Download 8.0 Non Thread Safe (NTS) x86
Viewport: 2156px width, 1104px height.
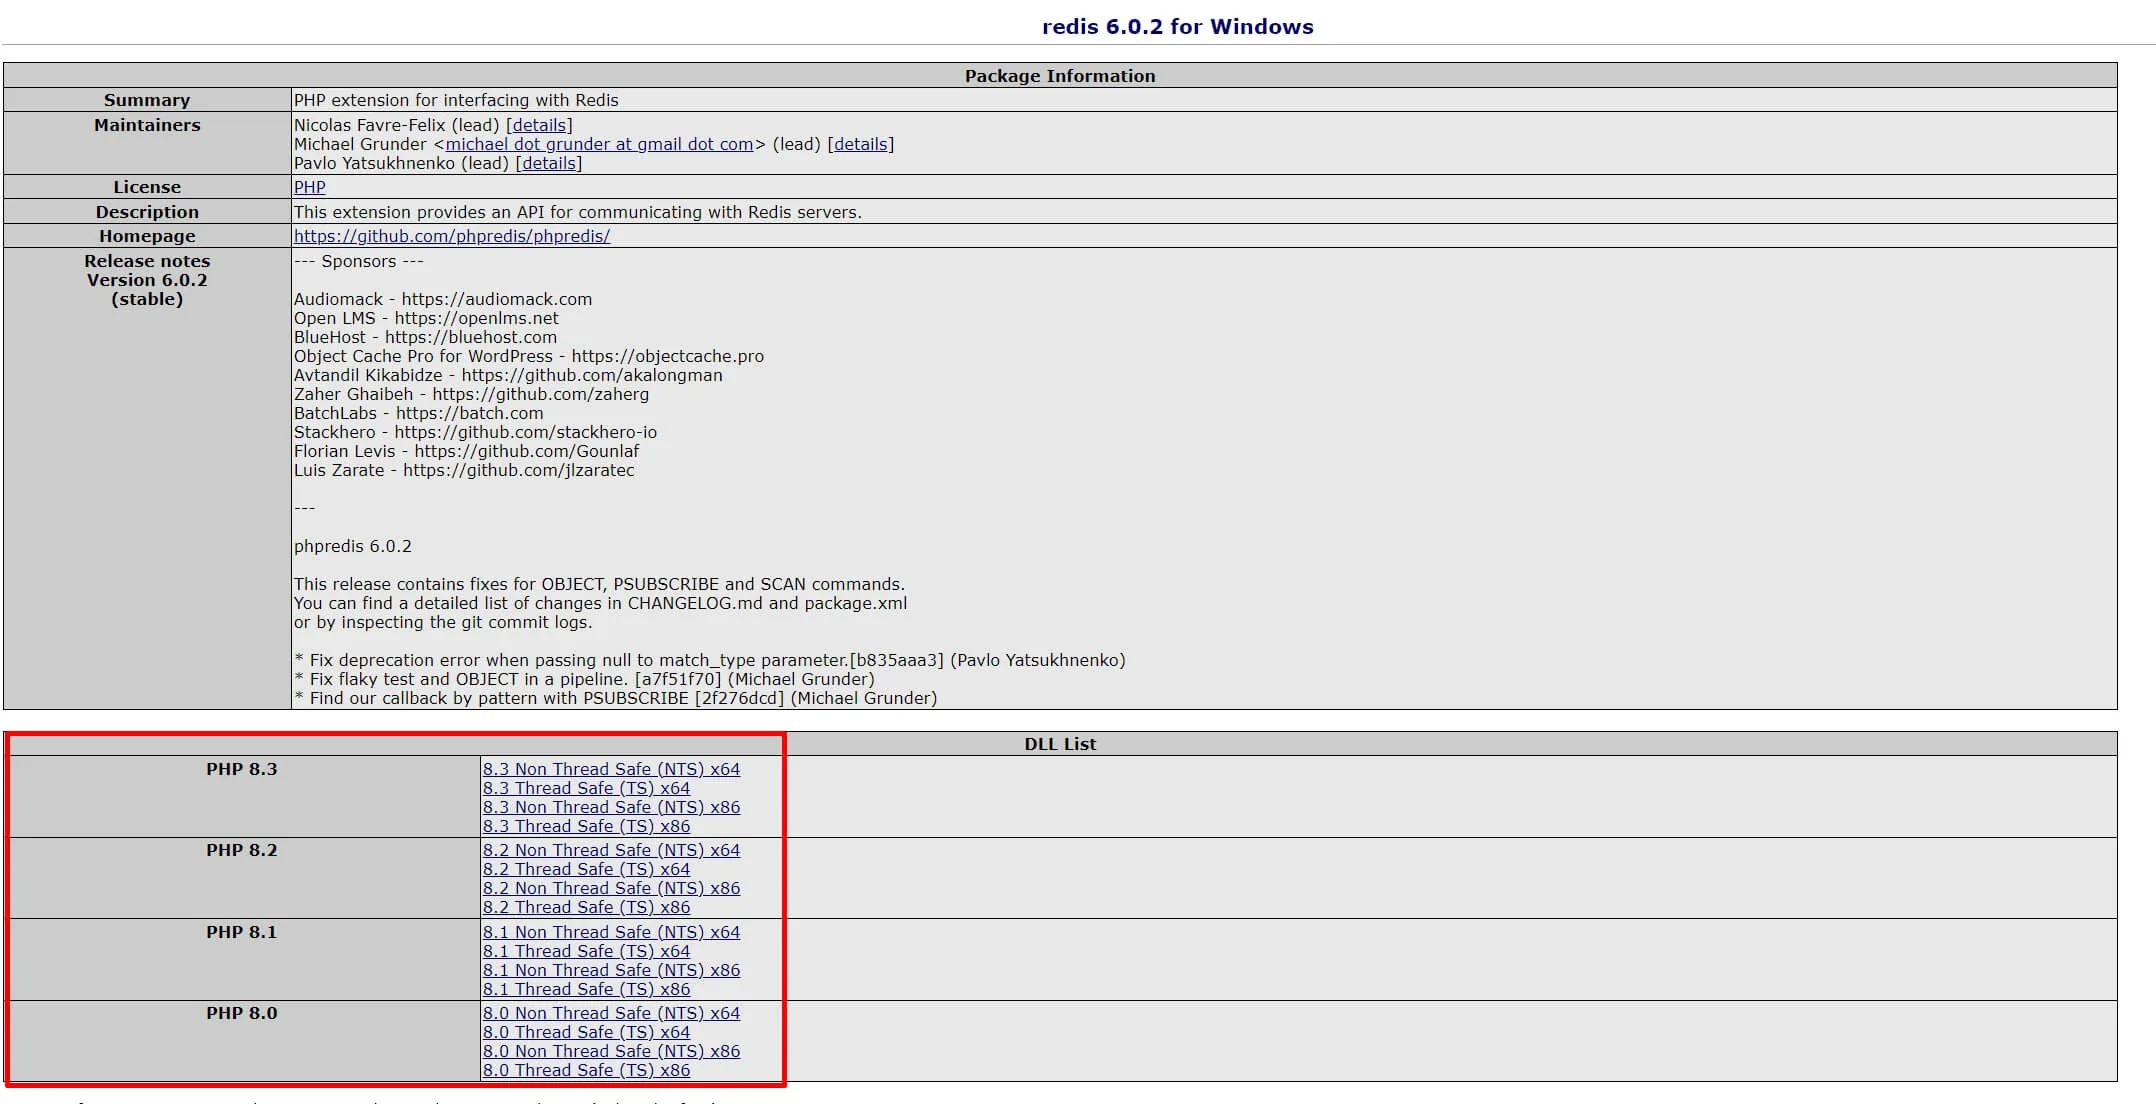point(611,1051)
